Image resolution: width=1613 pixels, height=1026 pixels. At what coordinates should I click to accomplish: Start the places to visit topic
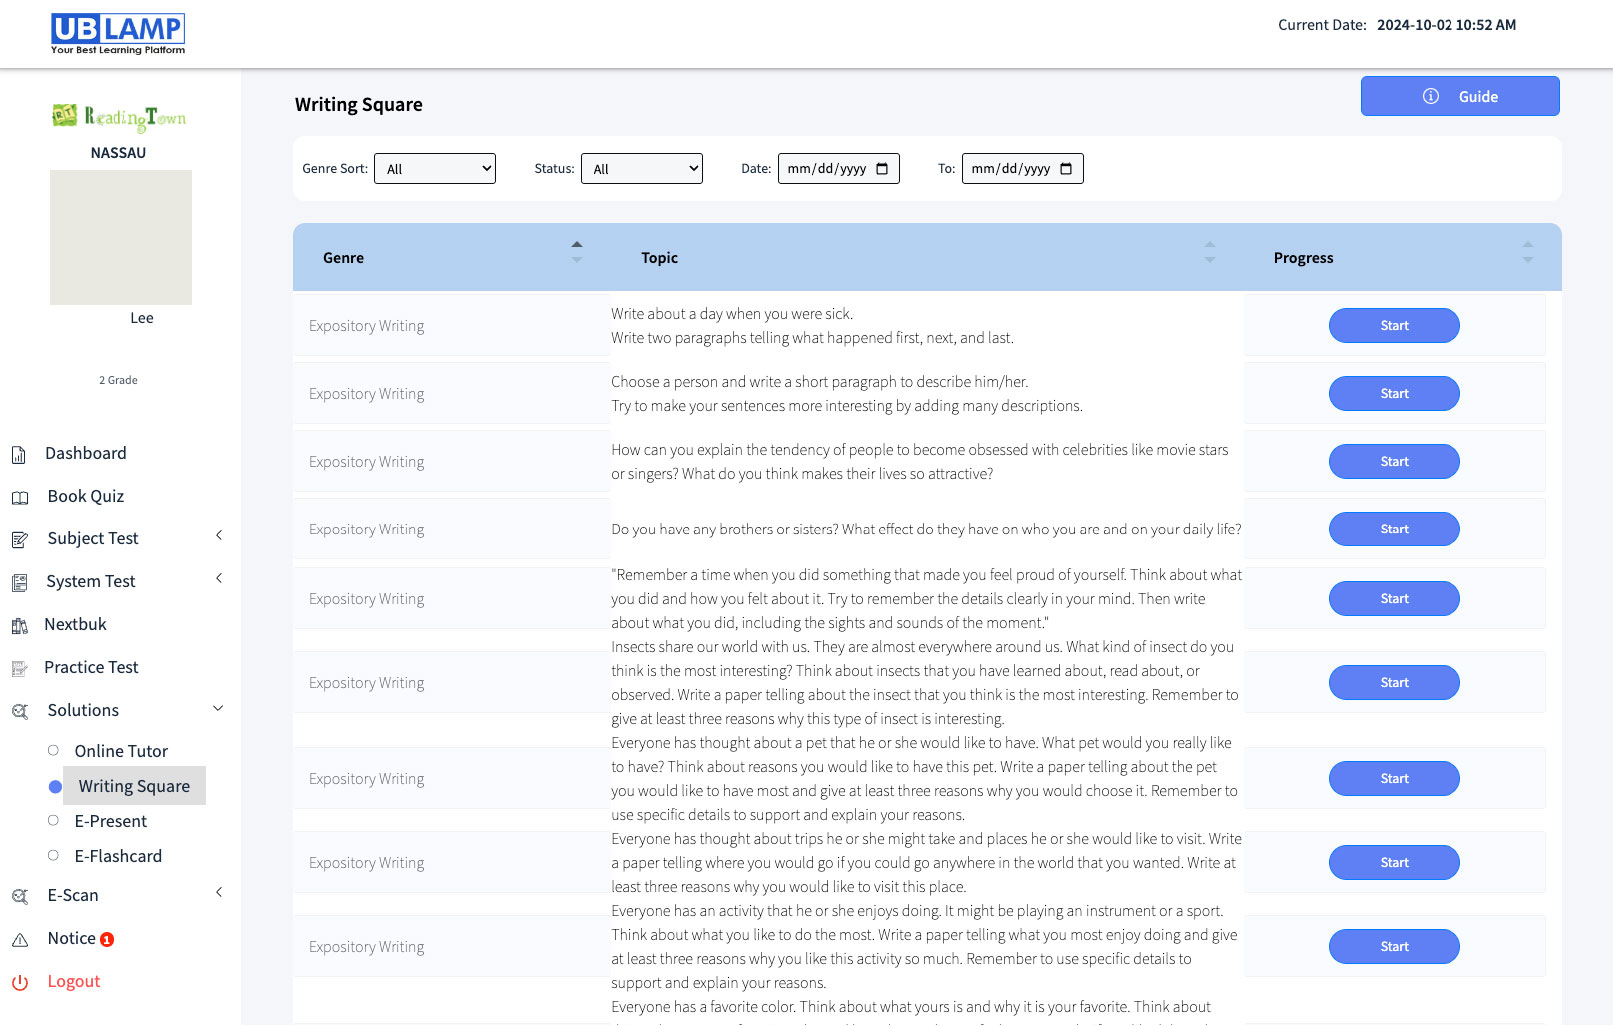(x=1394, y=862)
